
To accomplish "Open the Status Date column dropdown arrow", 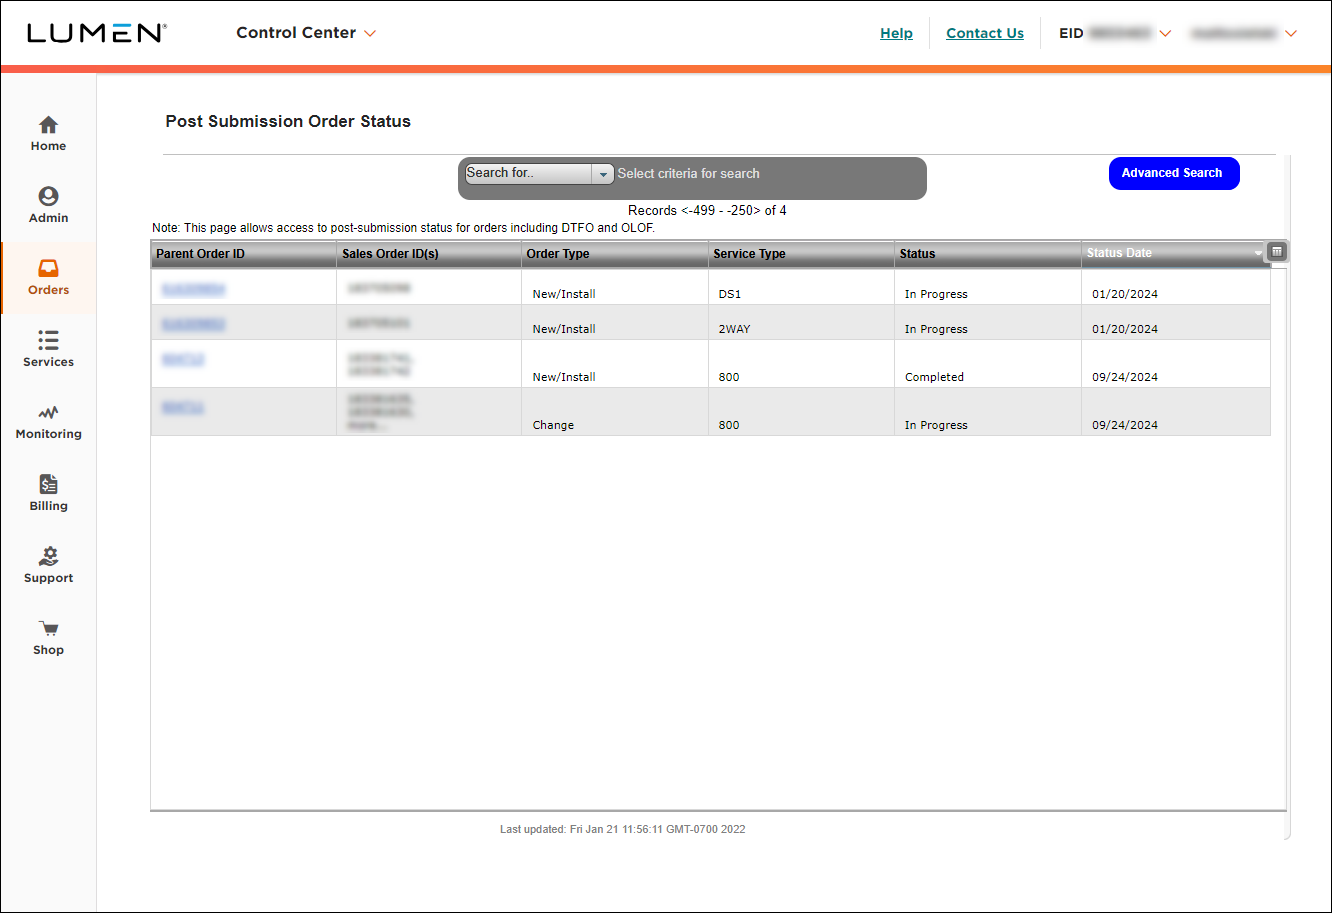I will coord(1257,255).
